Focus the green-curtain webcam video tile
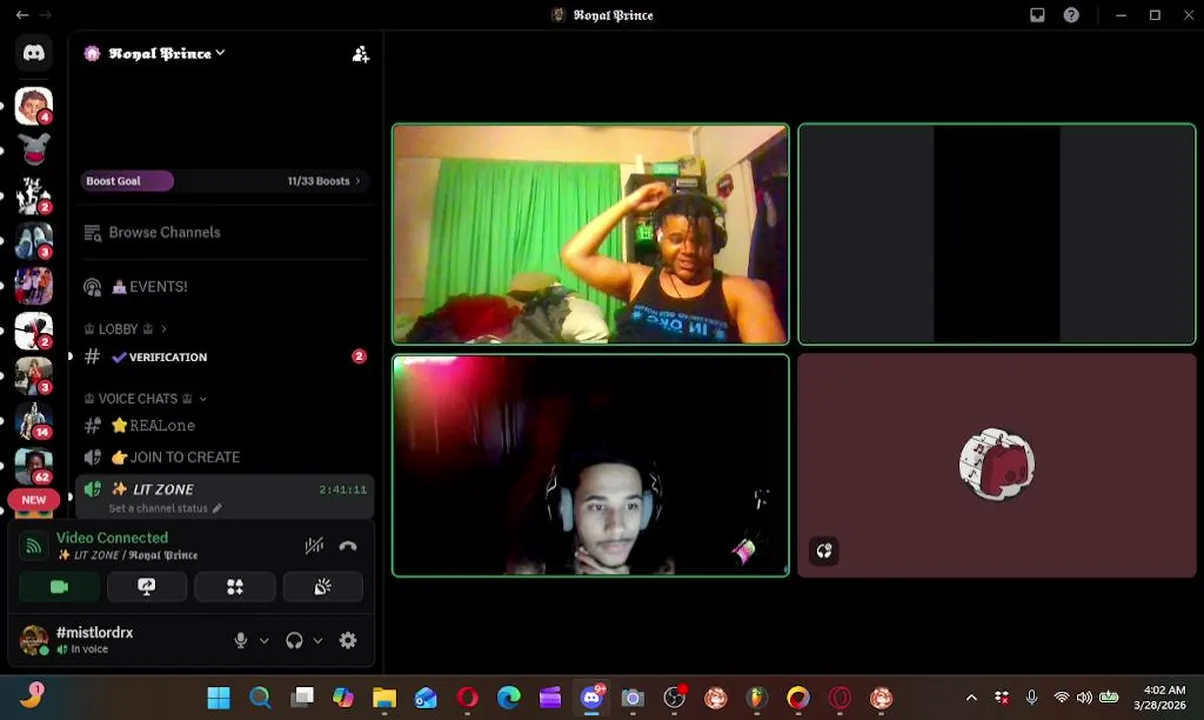Image resolution: width=1204 pixels, height=720 pixels. coord(590,234)
